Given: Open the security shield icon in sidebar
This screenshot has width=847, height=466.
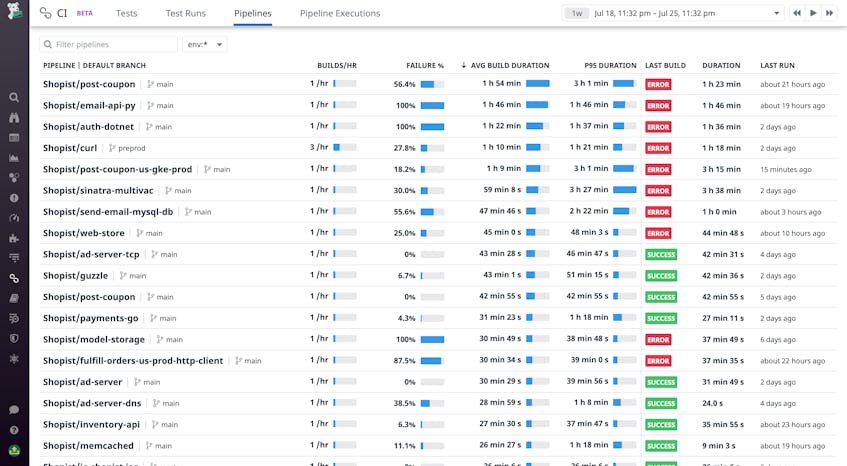Looking at the screenshot, I should tap(14, 339).
